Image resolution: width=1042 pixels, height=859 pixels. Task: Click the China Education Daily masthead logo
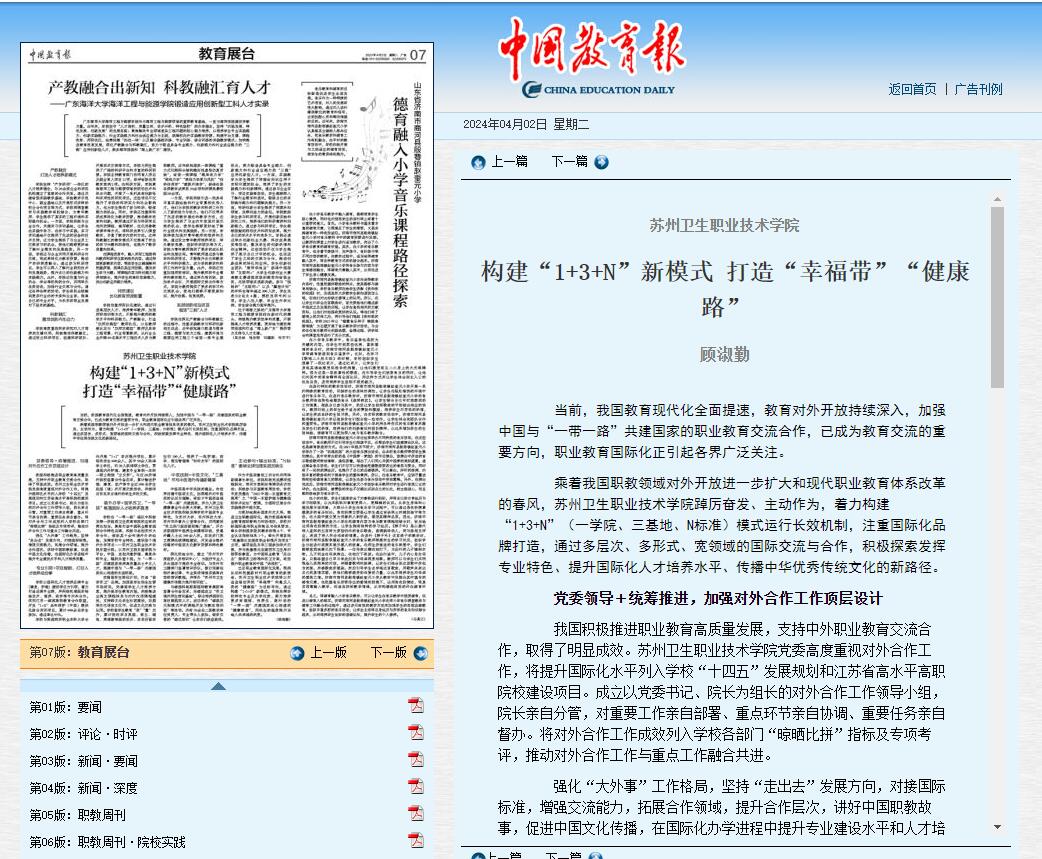tap(591, 58)
